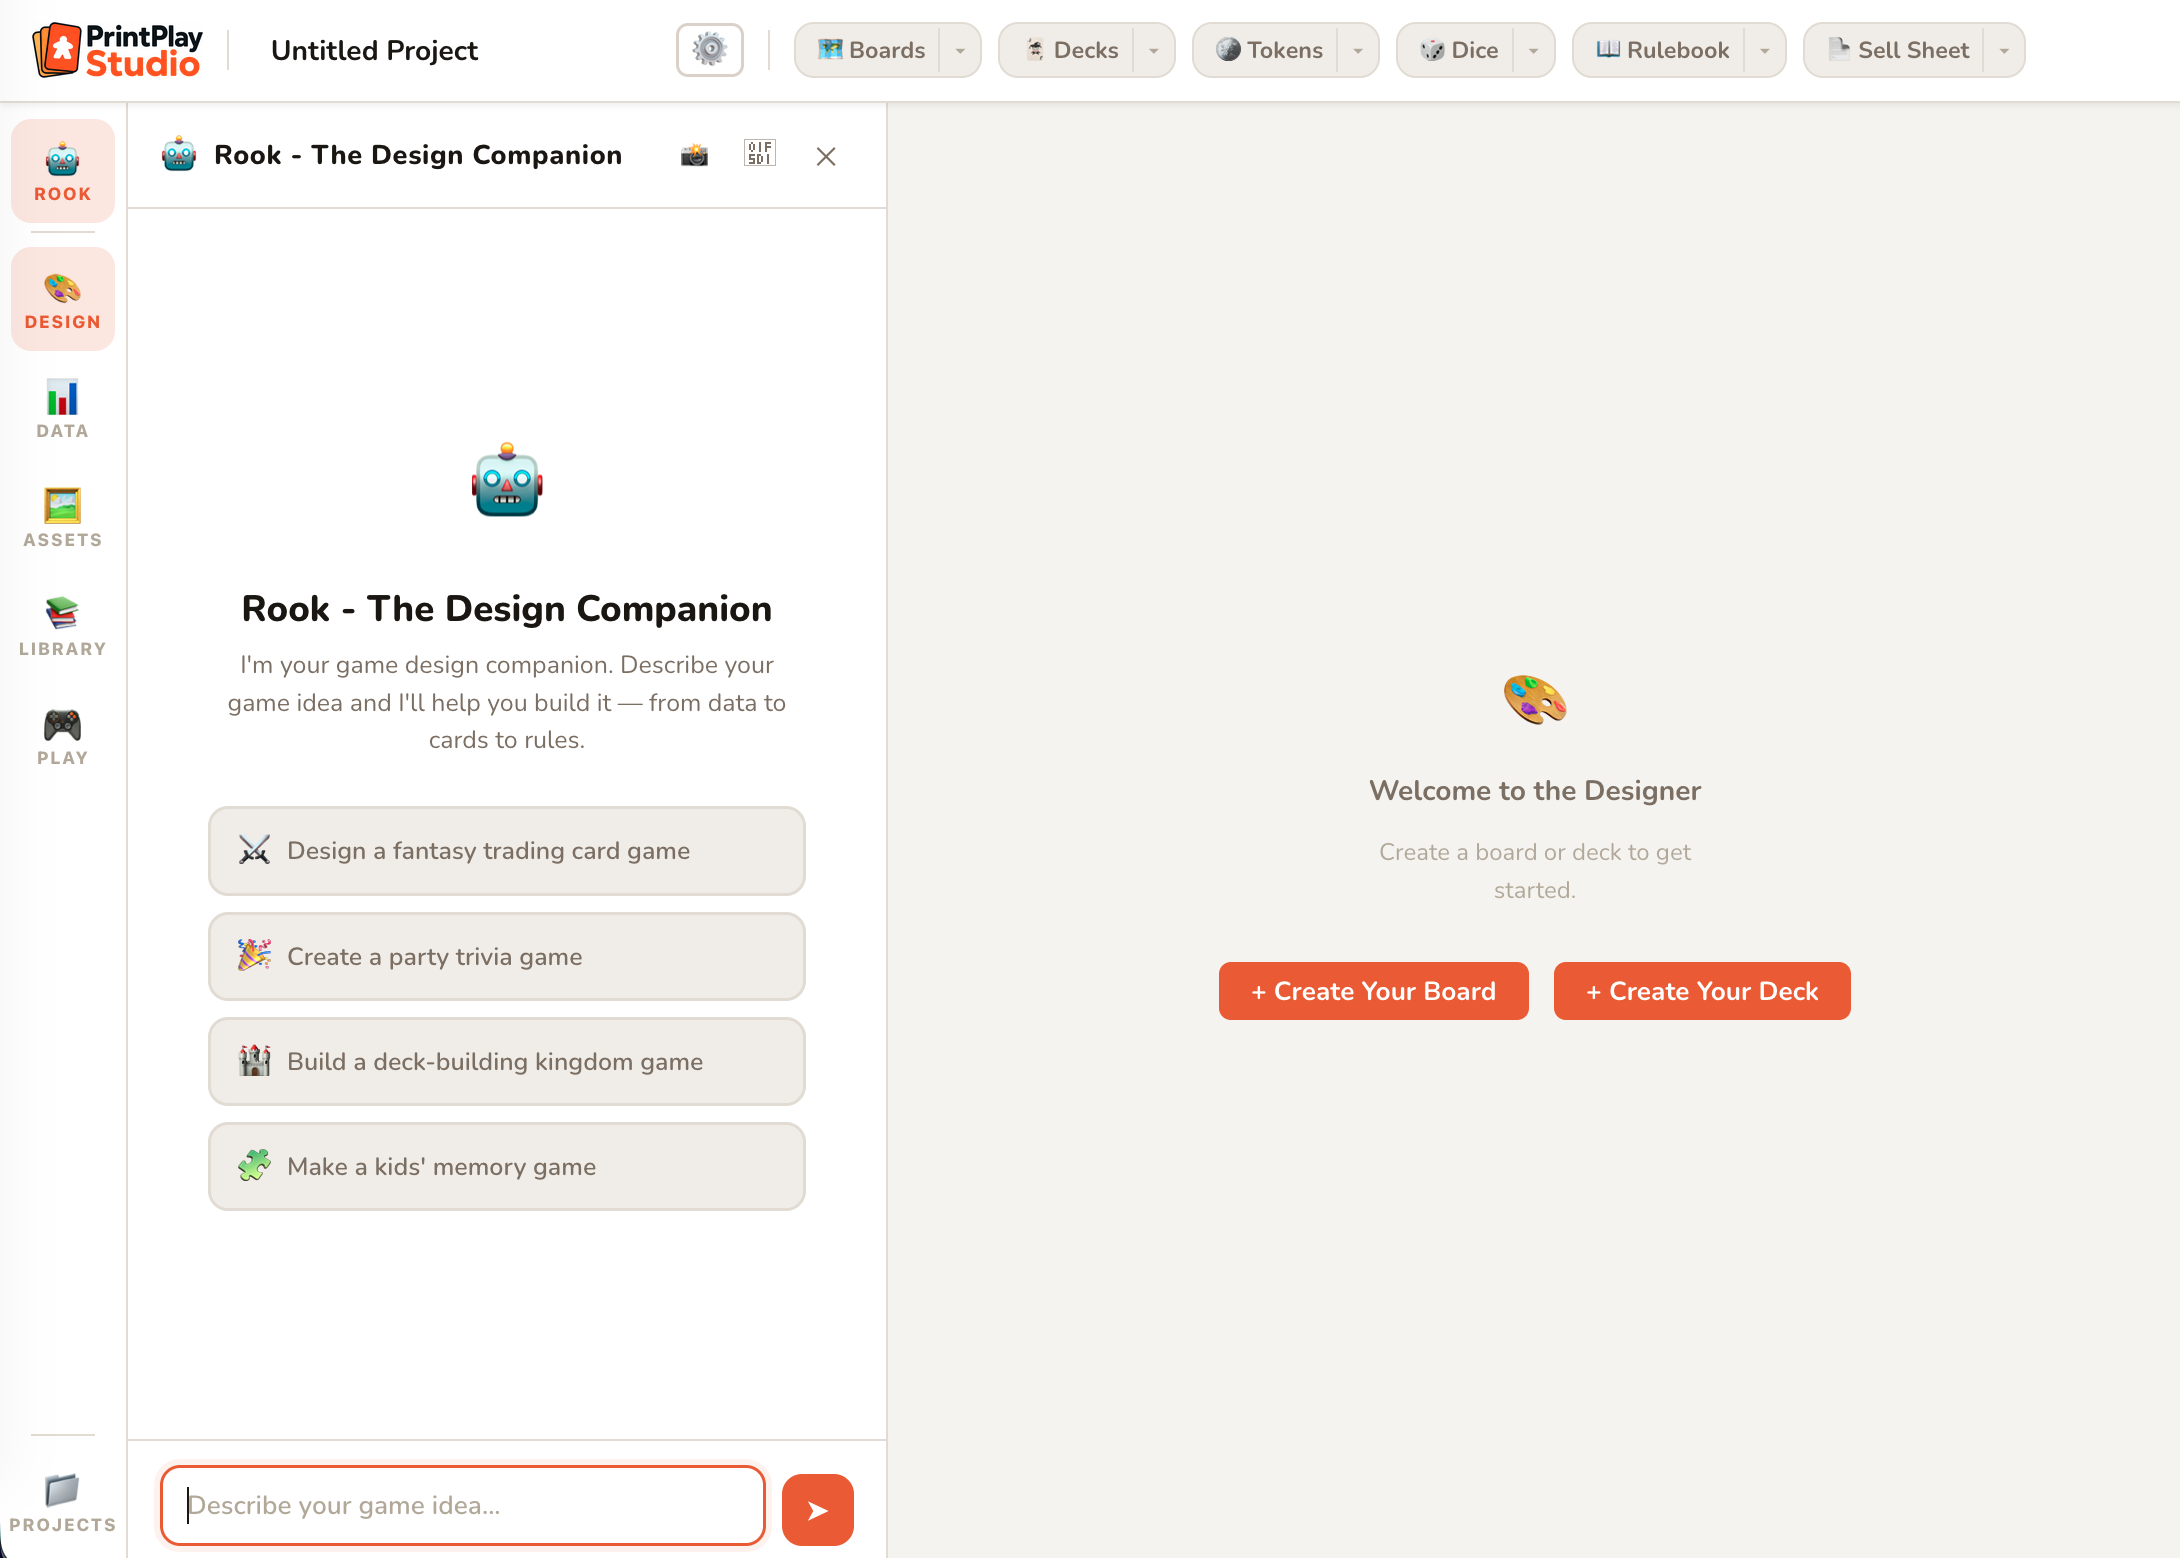Expand the Tokens dropdown arrow
The width and height of the screenshot is (2180, 1558).
tap(1358, 50)
